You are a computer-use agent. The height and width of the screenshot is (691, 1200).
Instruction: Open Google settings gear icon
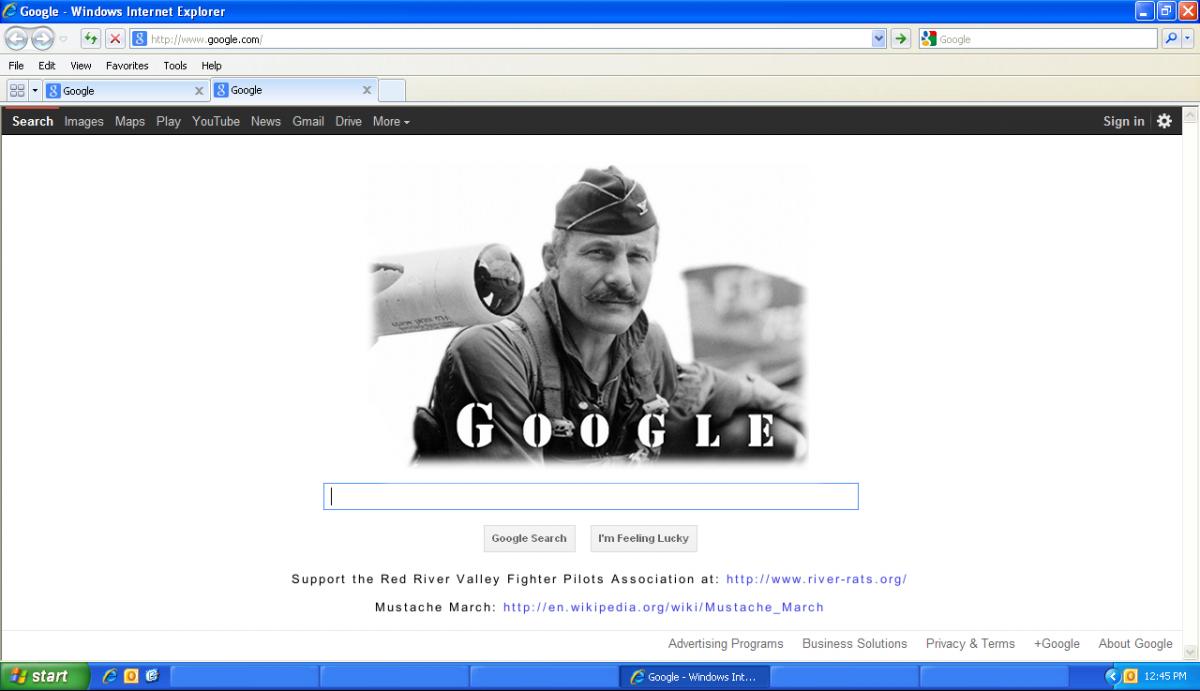[1164, 121]
